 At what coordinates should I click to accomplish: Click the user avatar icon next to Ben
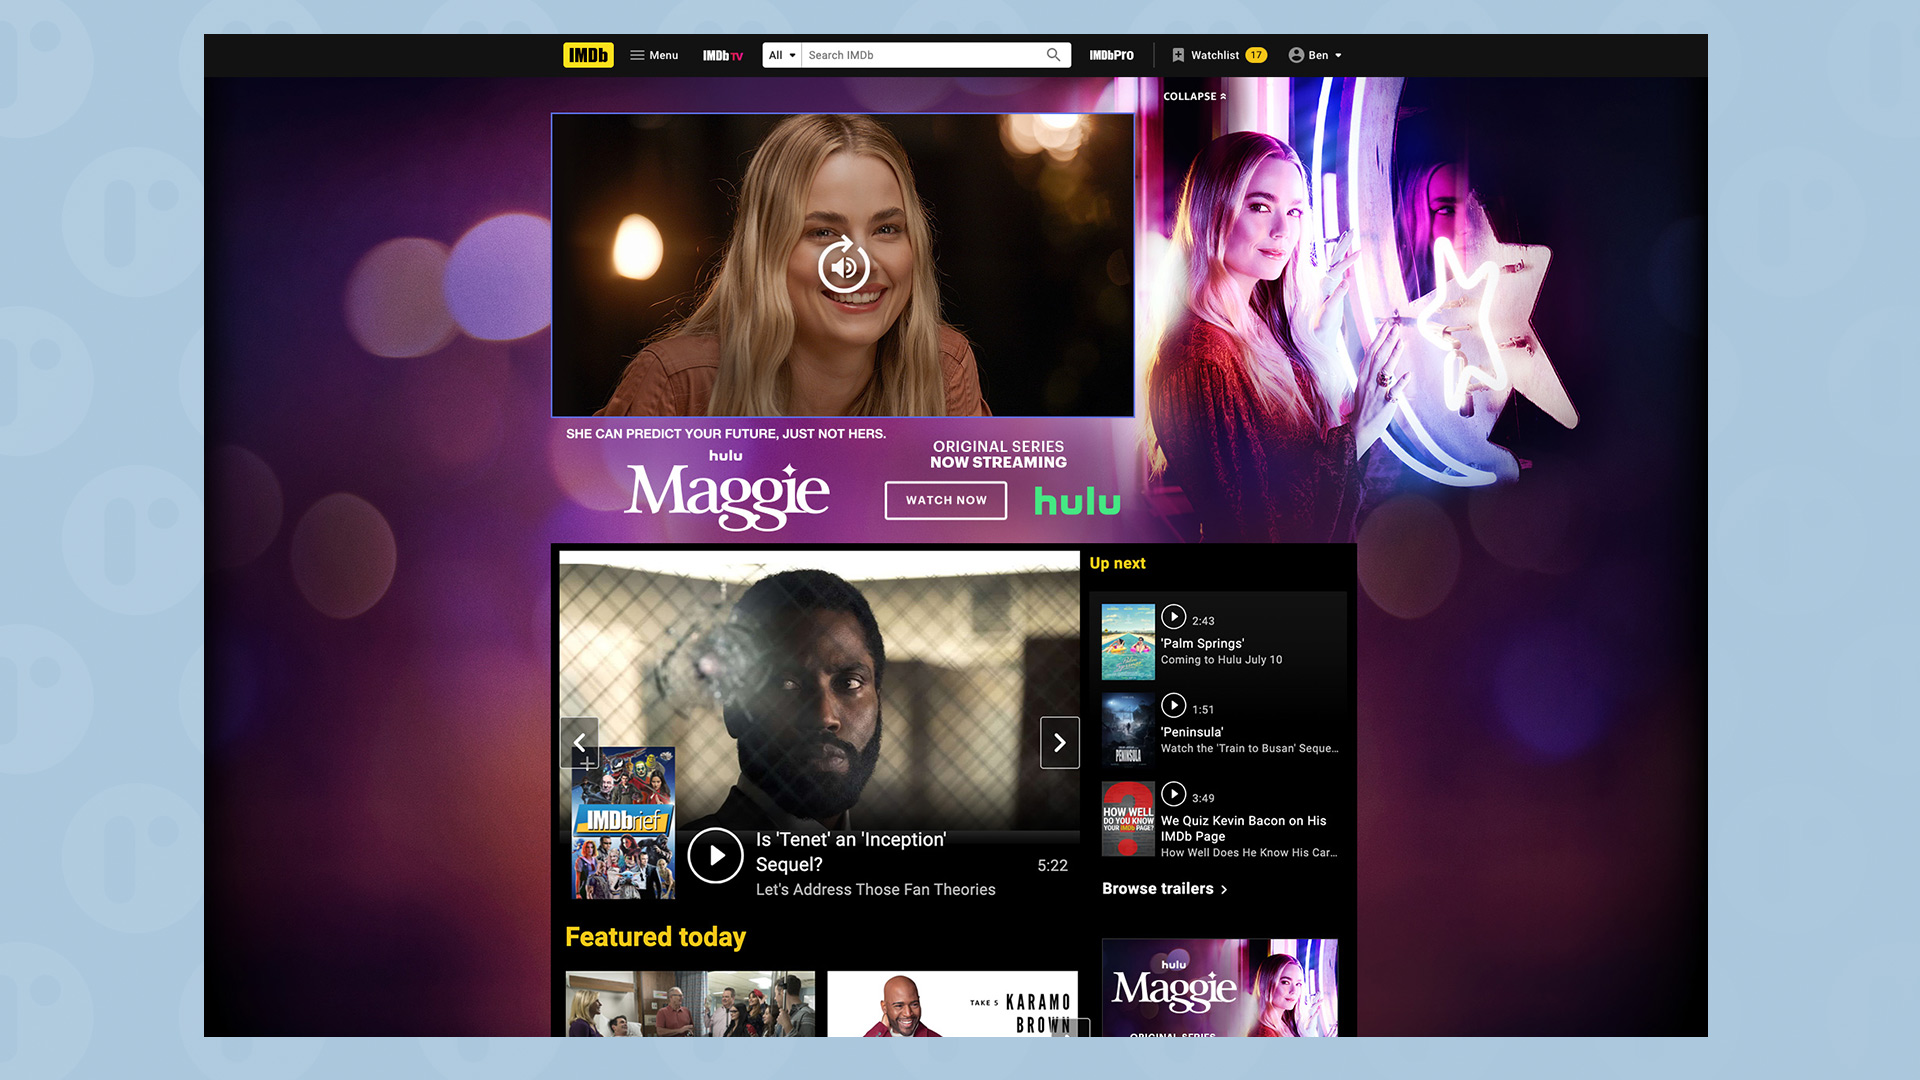1296,55
